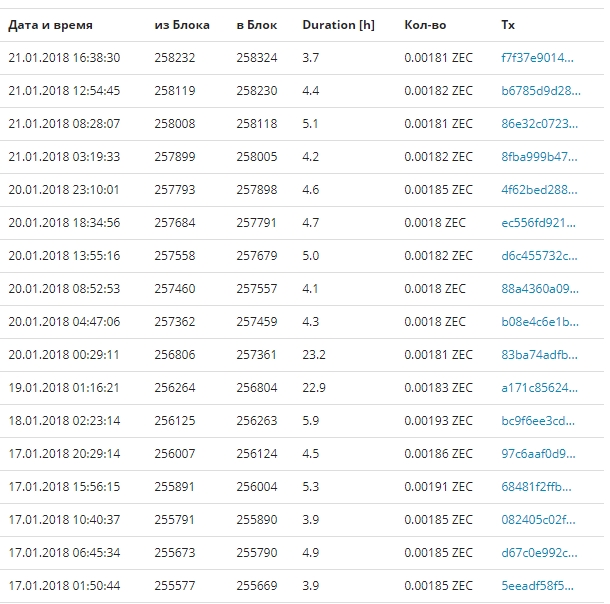The height and width of the screenshot is (604, 610).
Task: Open transaction link b6785d9d28...
Action: tap(541, 91)
